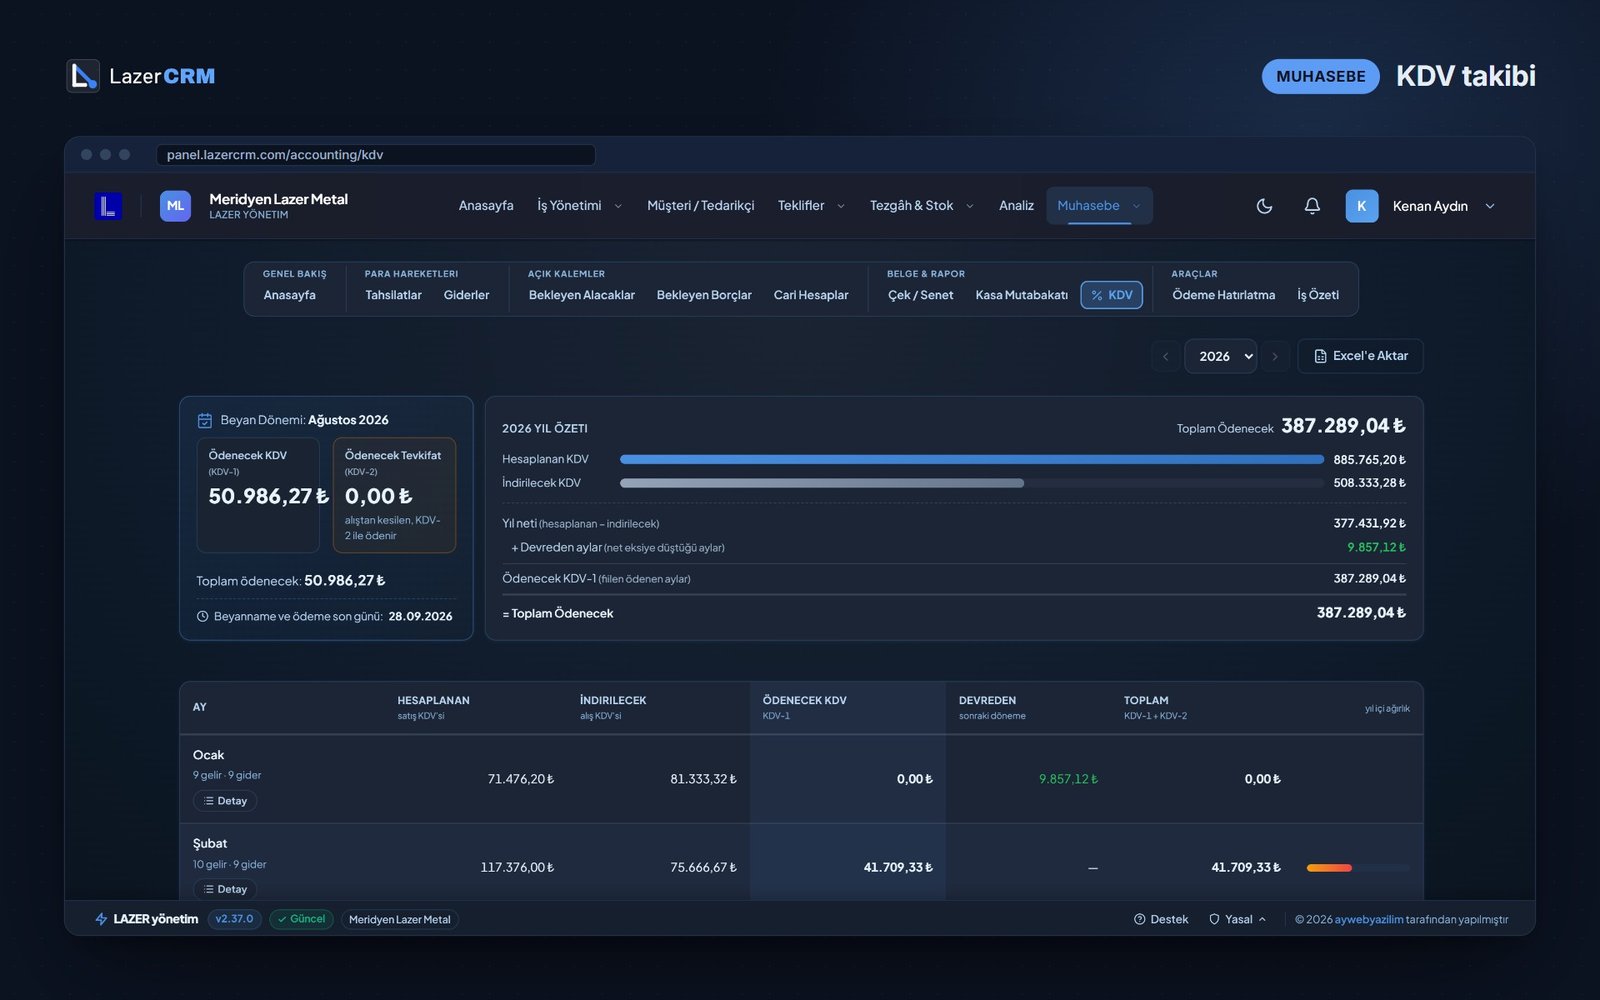Open the Bekleyen Alacaklar tab
This screenshot has width=1600, height=1000.
click(x=582, y=295)
